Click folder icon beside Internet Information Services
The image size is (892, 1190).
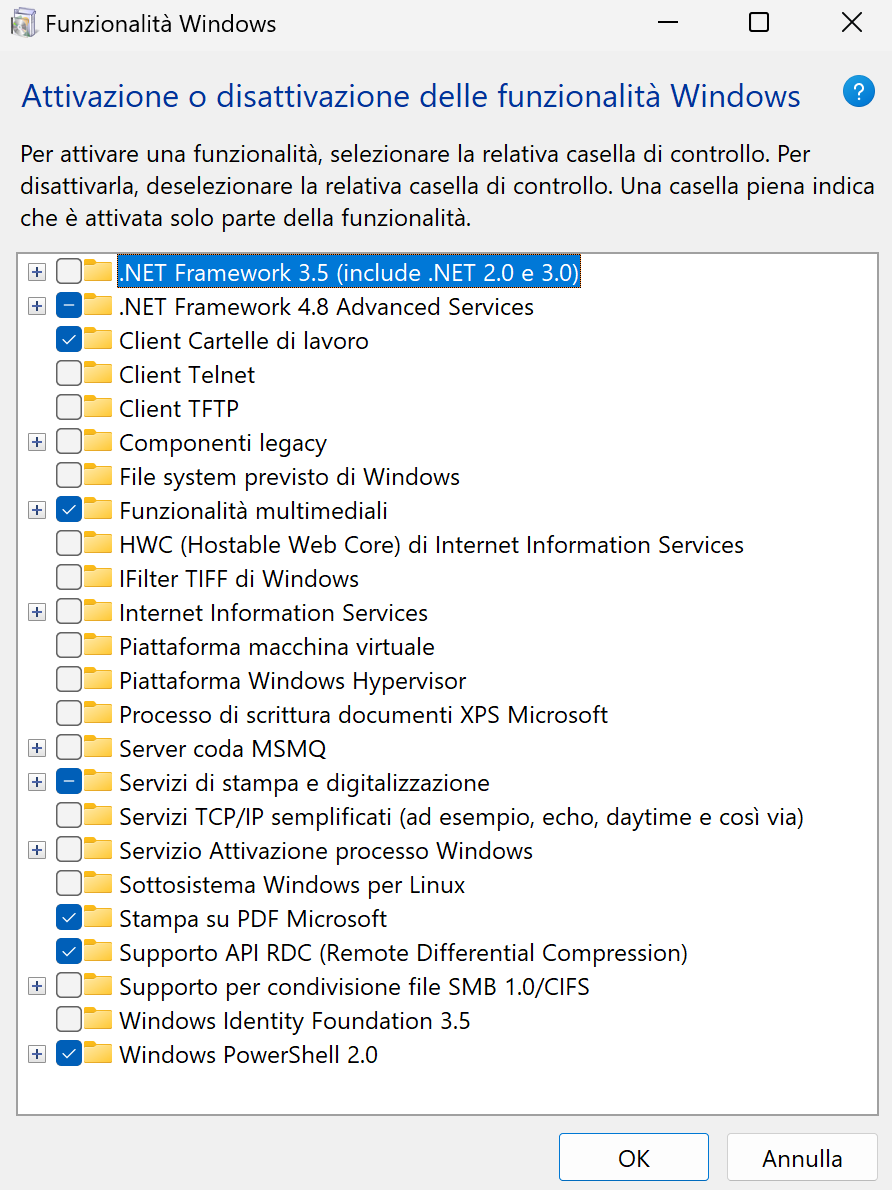point(98,613)
